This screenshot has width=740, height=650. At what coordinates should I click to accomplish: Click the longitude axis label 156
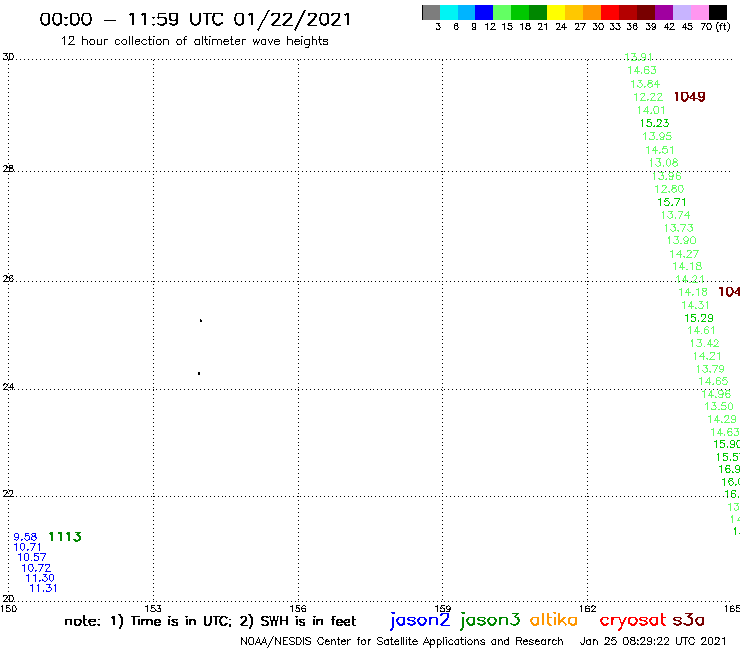point(298,609)
